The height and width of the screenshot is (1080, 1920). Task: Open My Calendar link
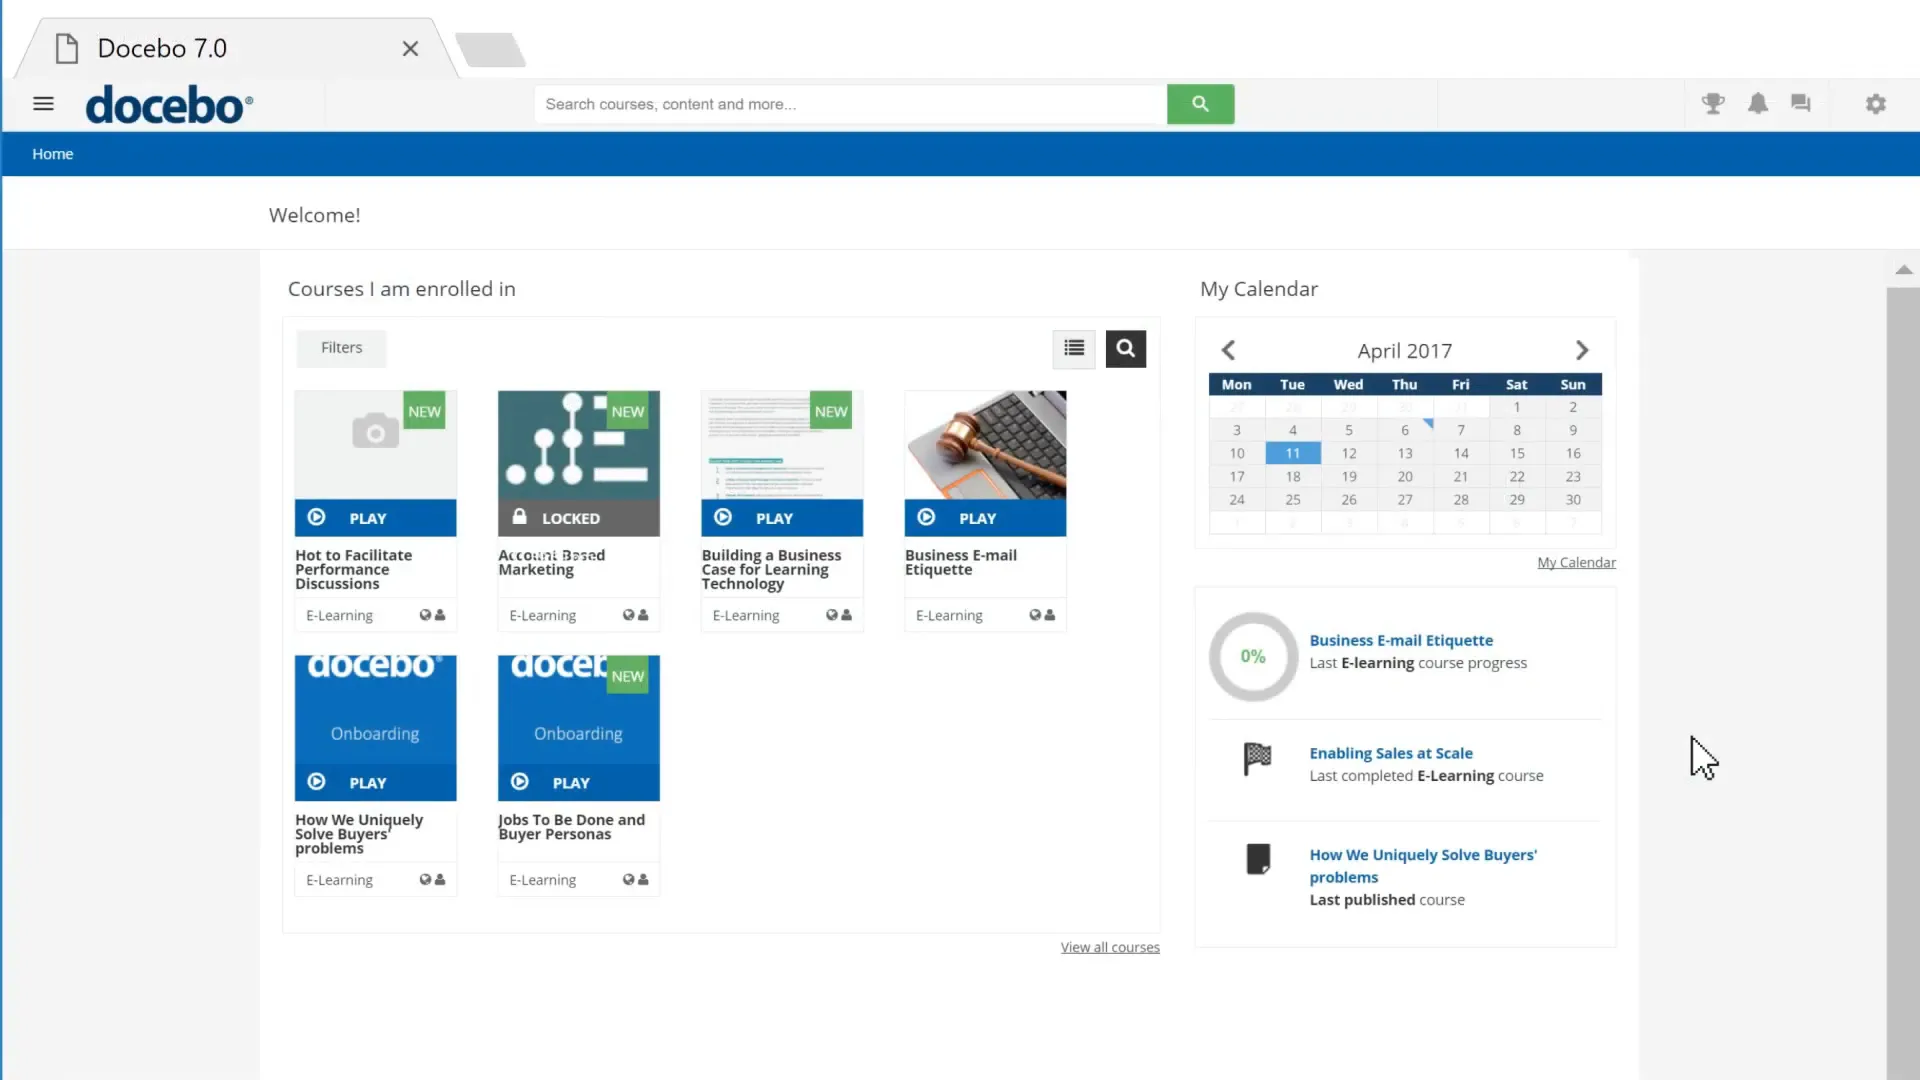click(1575, 562)
